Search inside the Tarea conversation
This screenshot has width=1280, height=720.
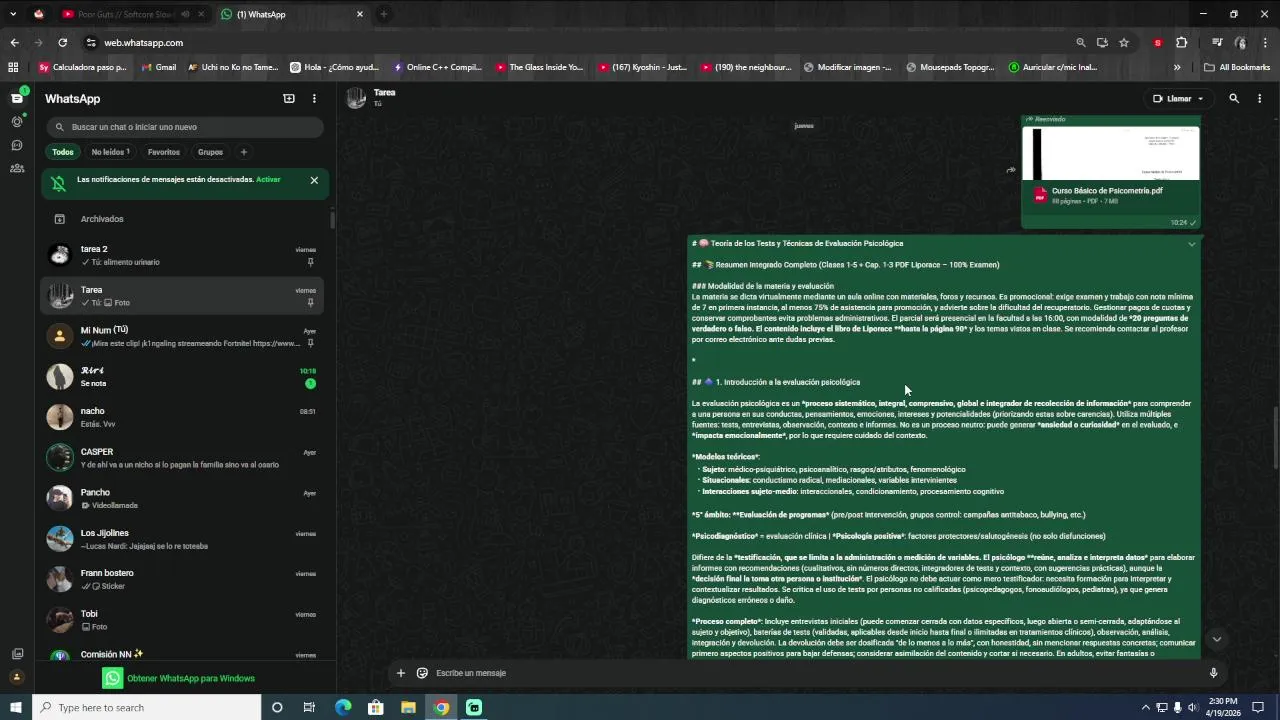tap(1234, 99)
